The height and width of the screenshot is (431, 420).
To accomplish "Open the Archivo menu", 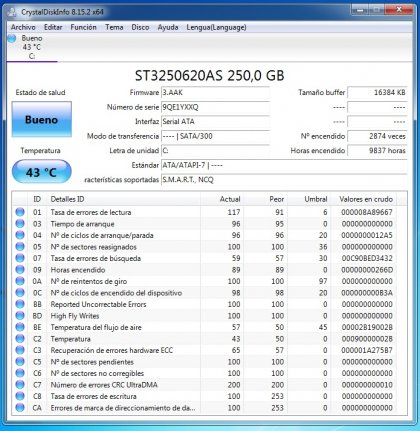I will click(x=23, y=27).
